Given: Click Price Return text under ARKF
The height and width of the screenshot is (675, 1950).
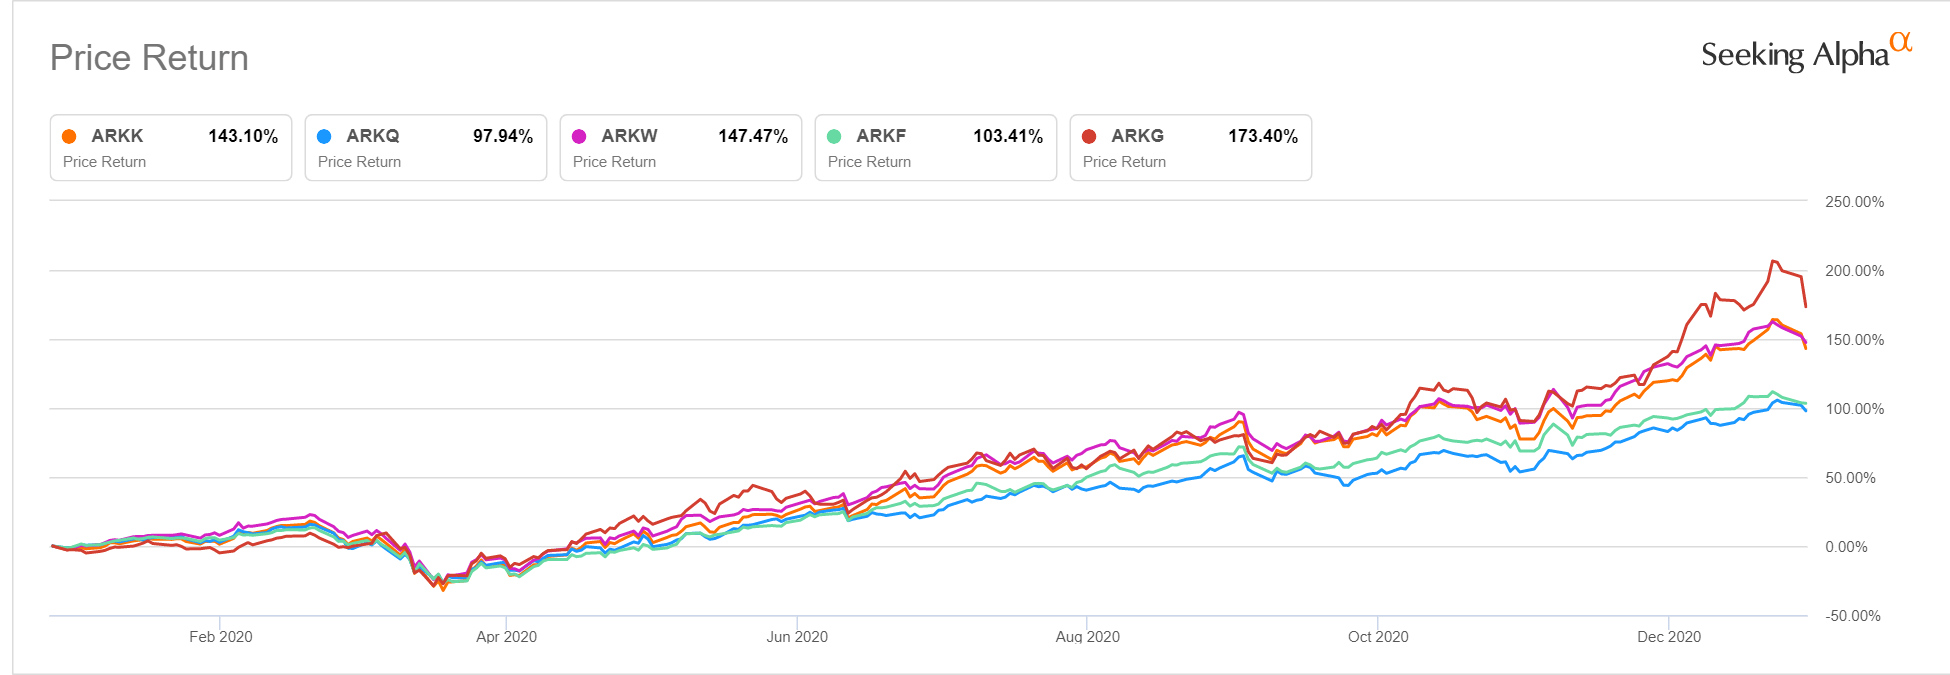Looking at the screenshot, I should (x=869, y=162).
